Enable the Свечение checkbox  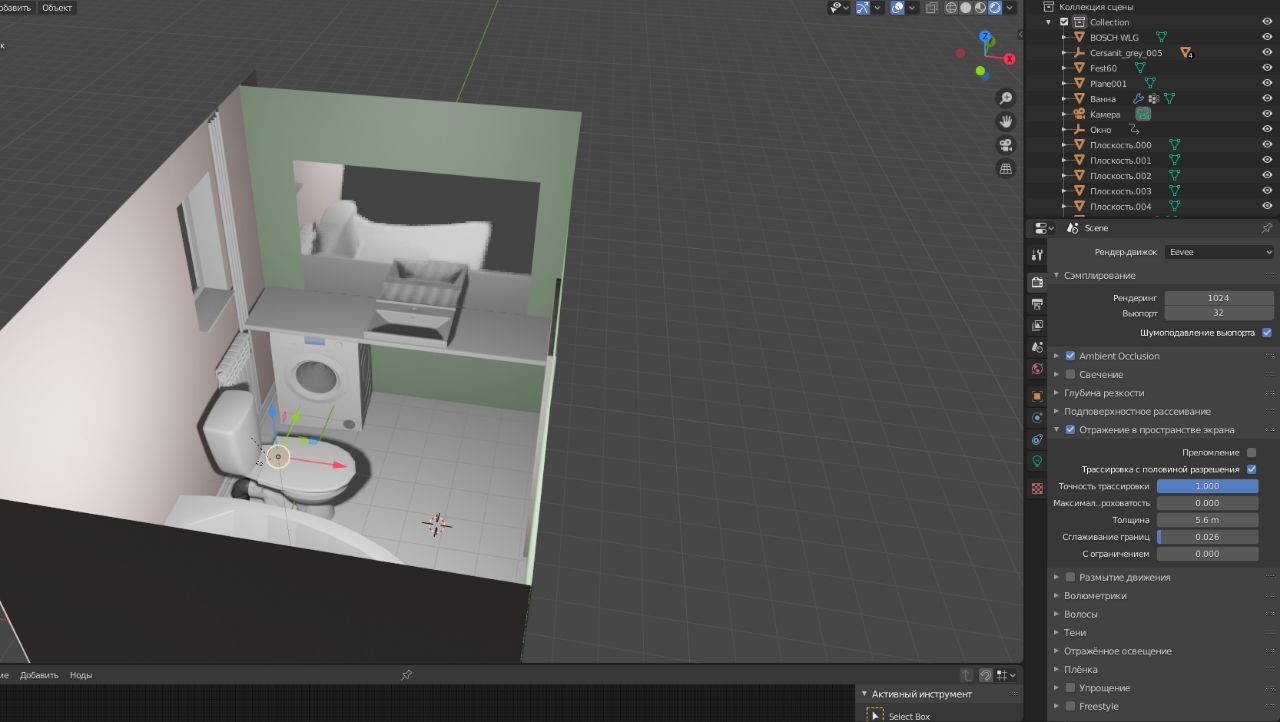tap(1070, 374)
